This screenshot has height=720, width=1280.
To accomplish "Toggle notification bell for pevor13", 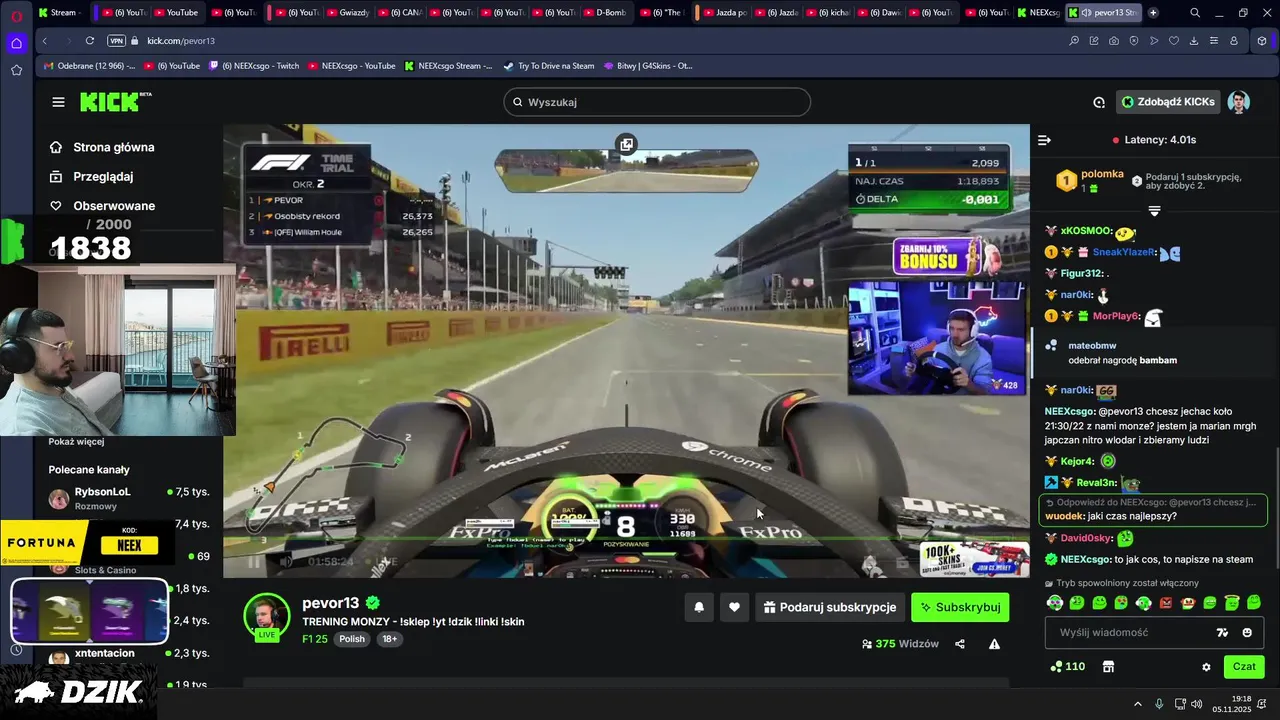I will pos(699,607).
